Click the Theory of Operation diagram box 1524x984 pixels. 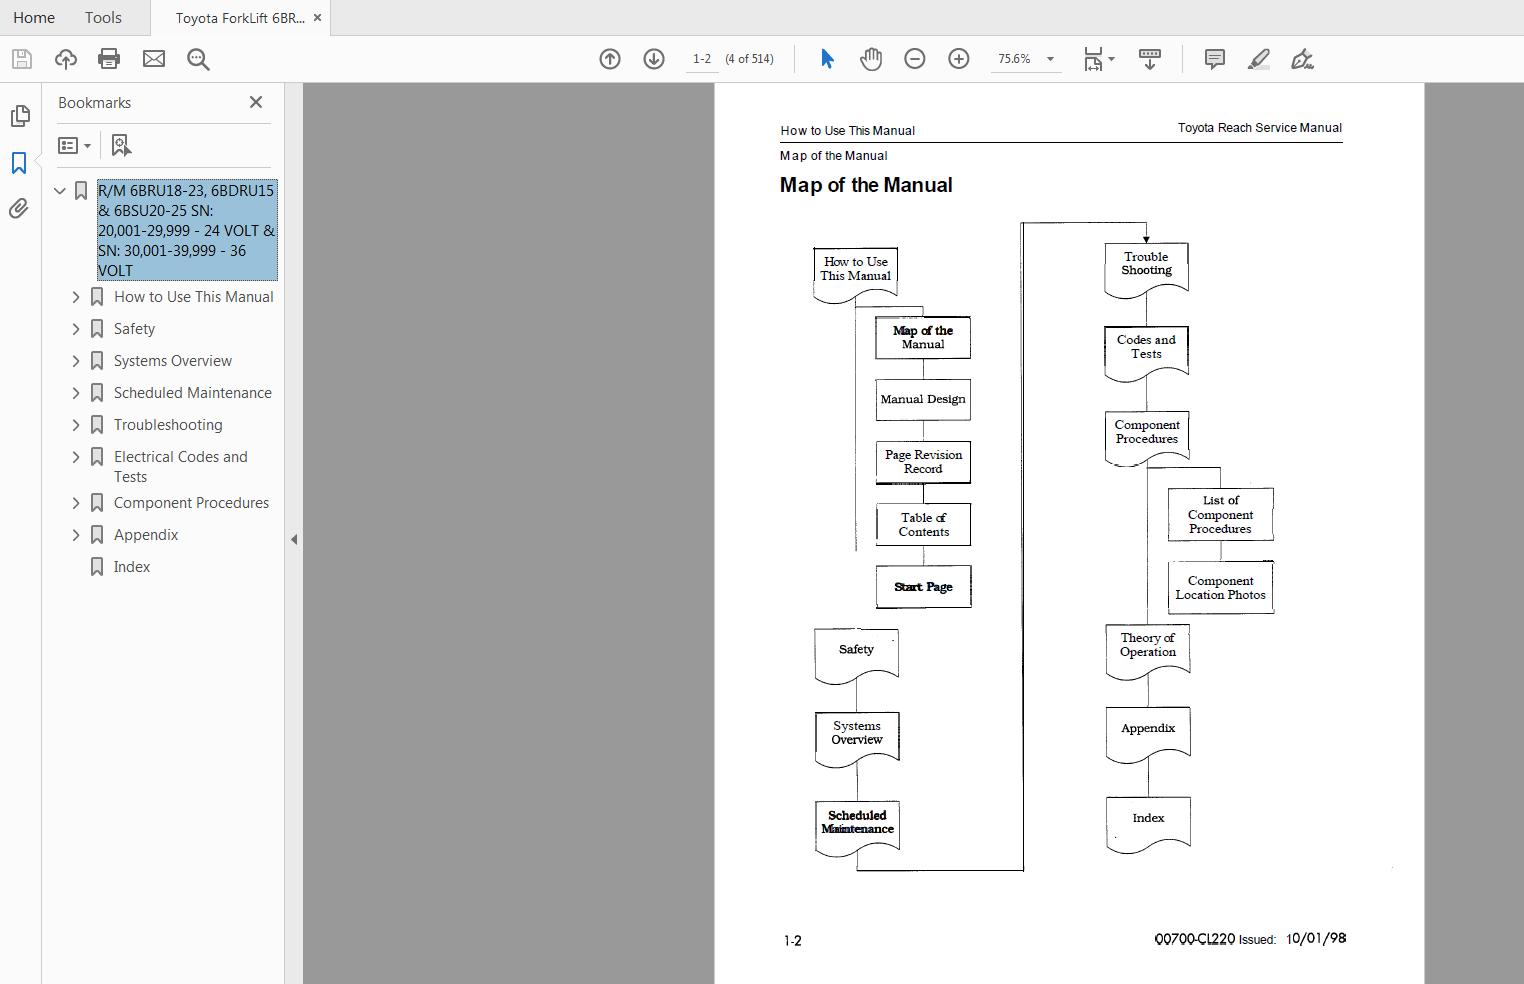1148,650
